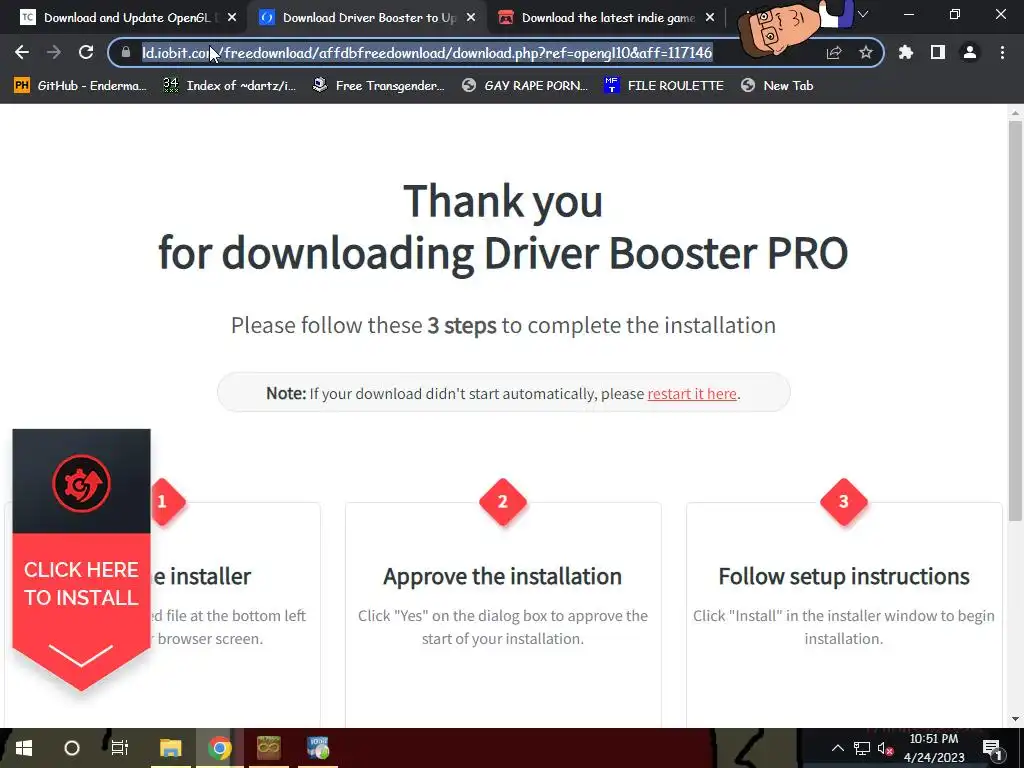Screen dimensions: 1024x768
Task: Click the 'Approve the installation' heading
Action: pos(502,576)
